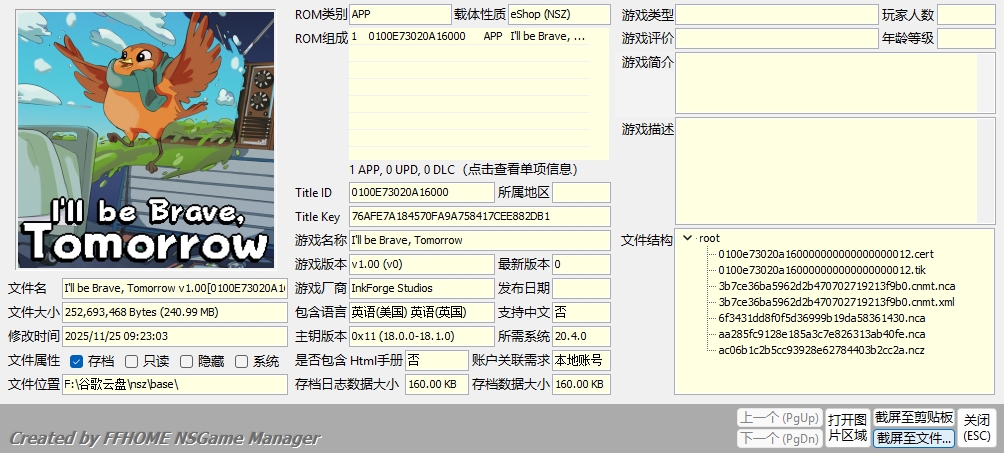Screen dimensions: 1004x453
Task: Click the Title Key field
Action: click(x=480, y=217)
